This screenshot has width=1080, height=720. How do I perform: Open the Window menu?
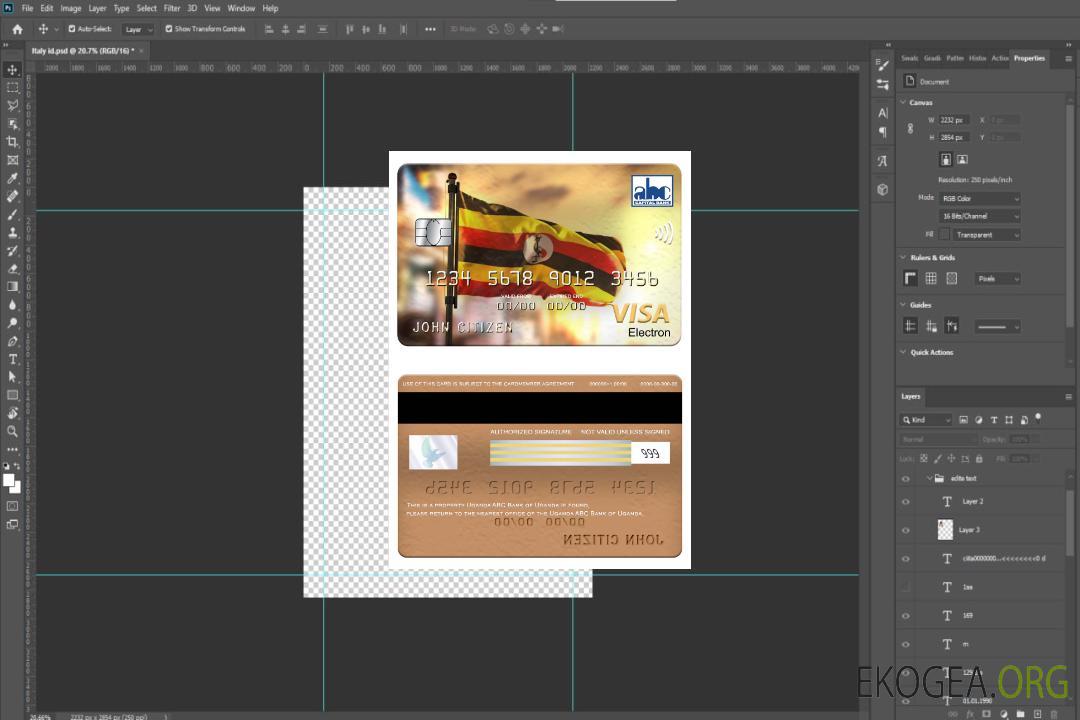pyautogui.click(x=241, y=8)
